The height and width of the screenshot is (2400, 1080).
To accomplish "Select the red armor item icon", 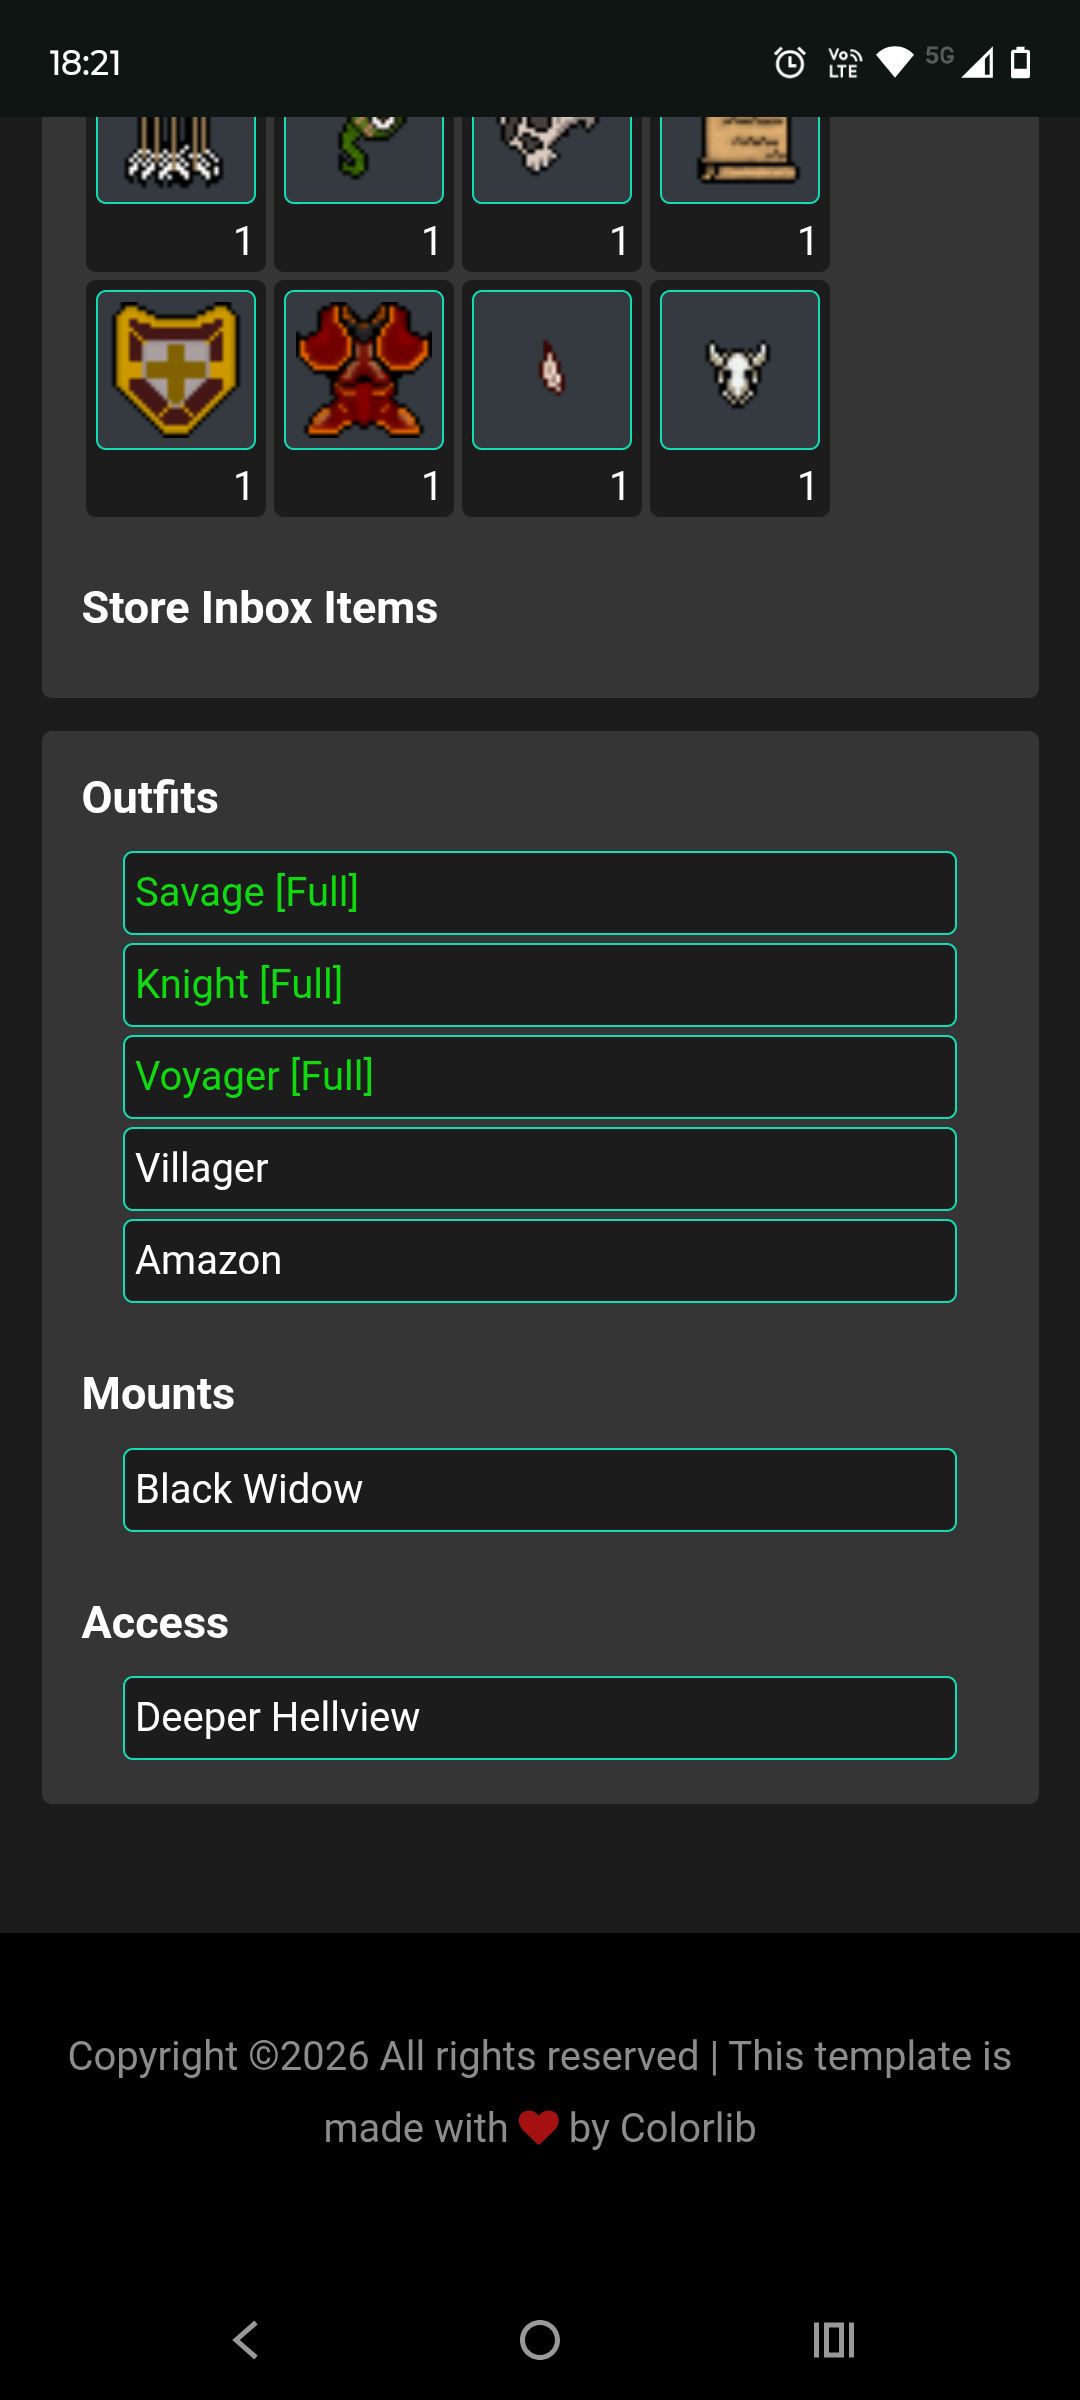I will pyautogui.click(x=364, y=370).
